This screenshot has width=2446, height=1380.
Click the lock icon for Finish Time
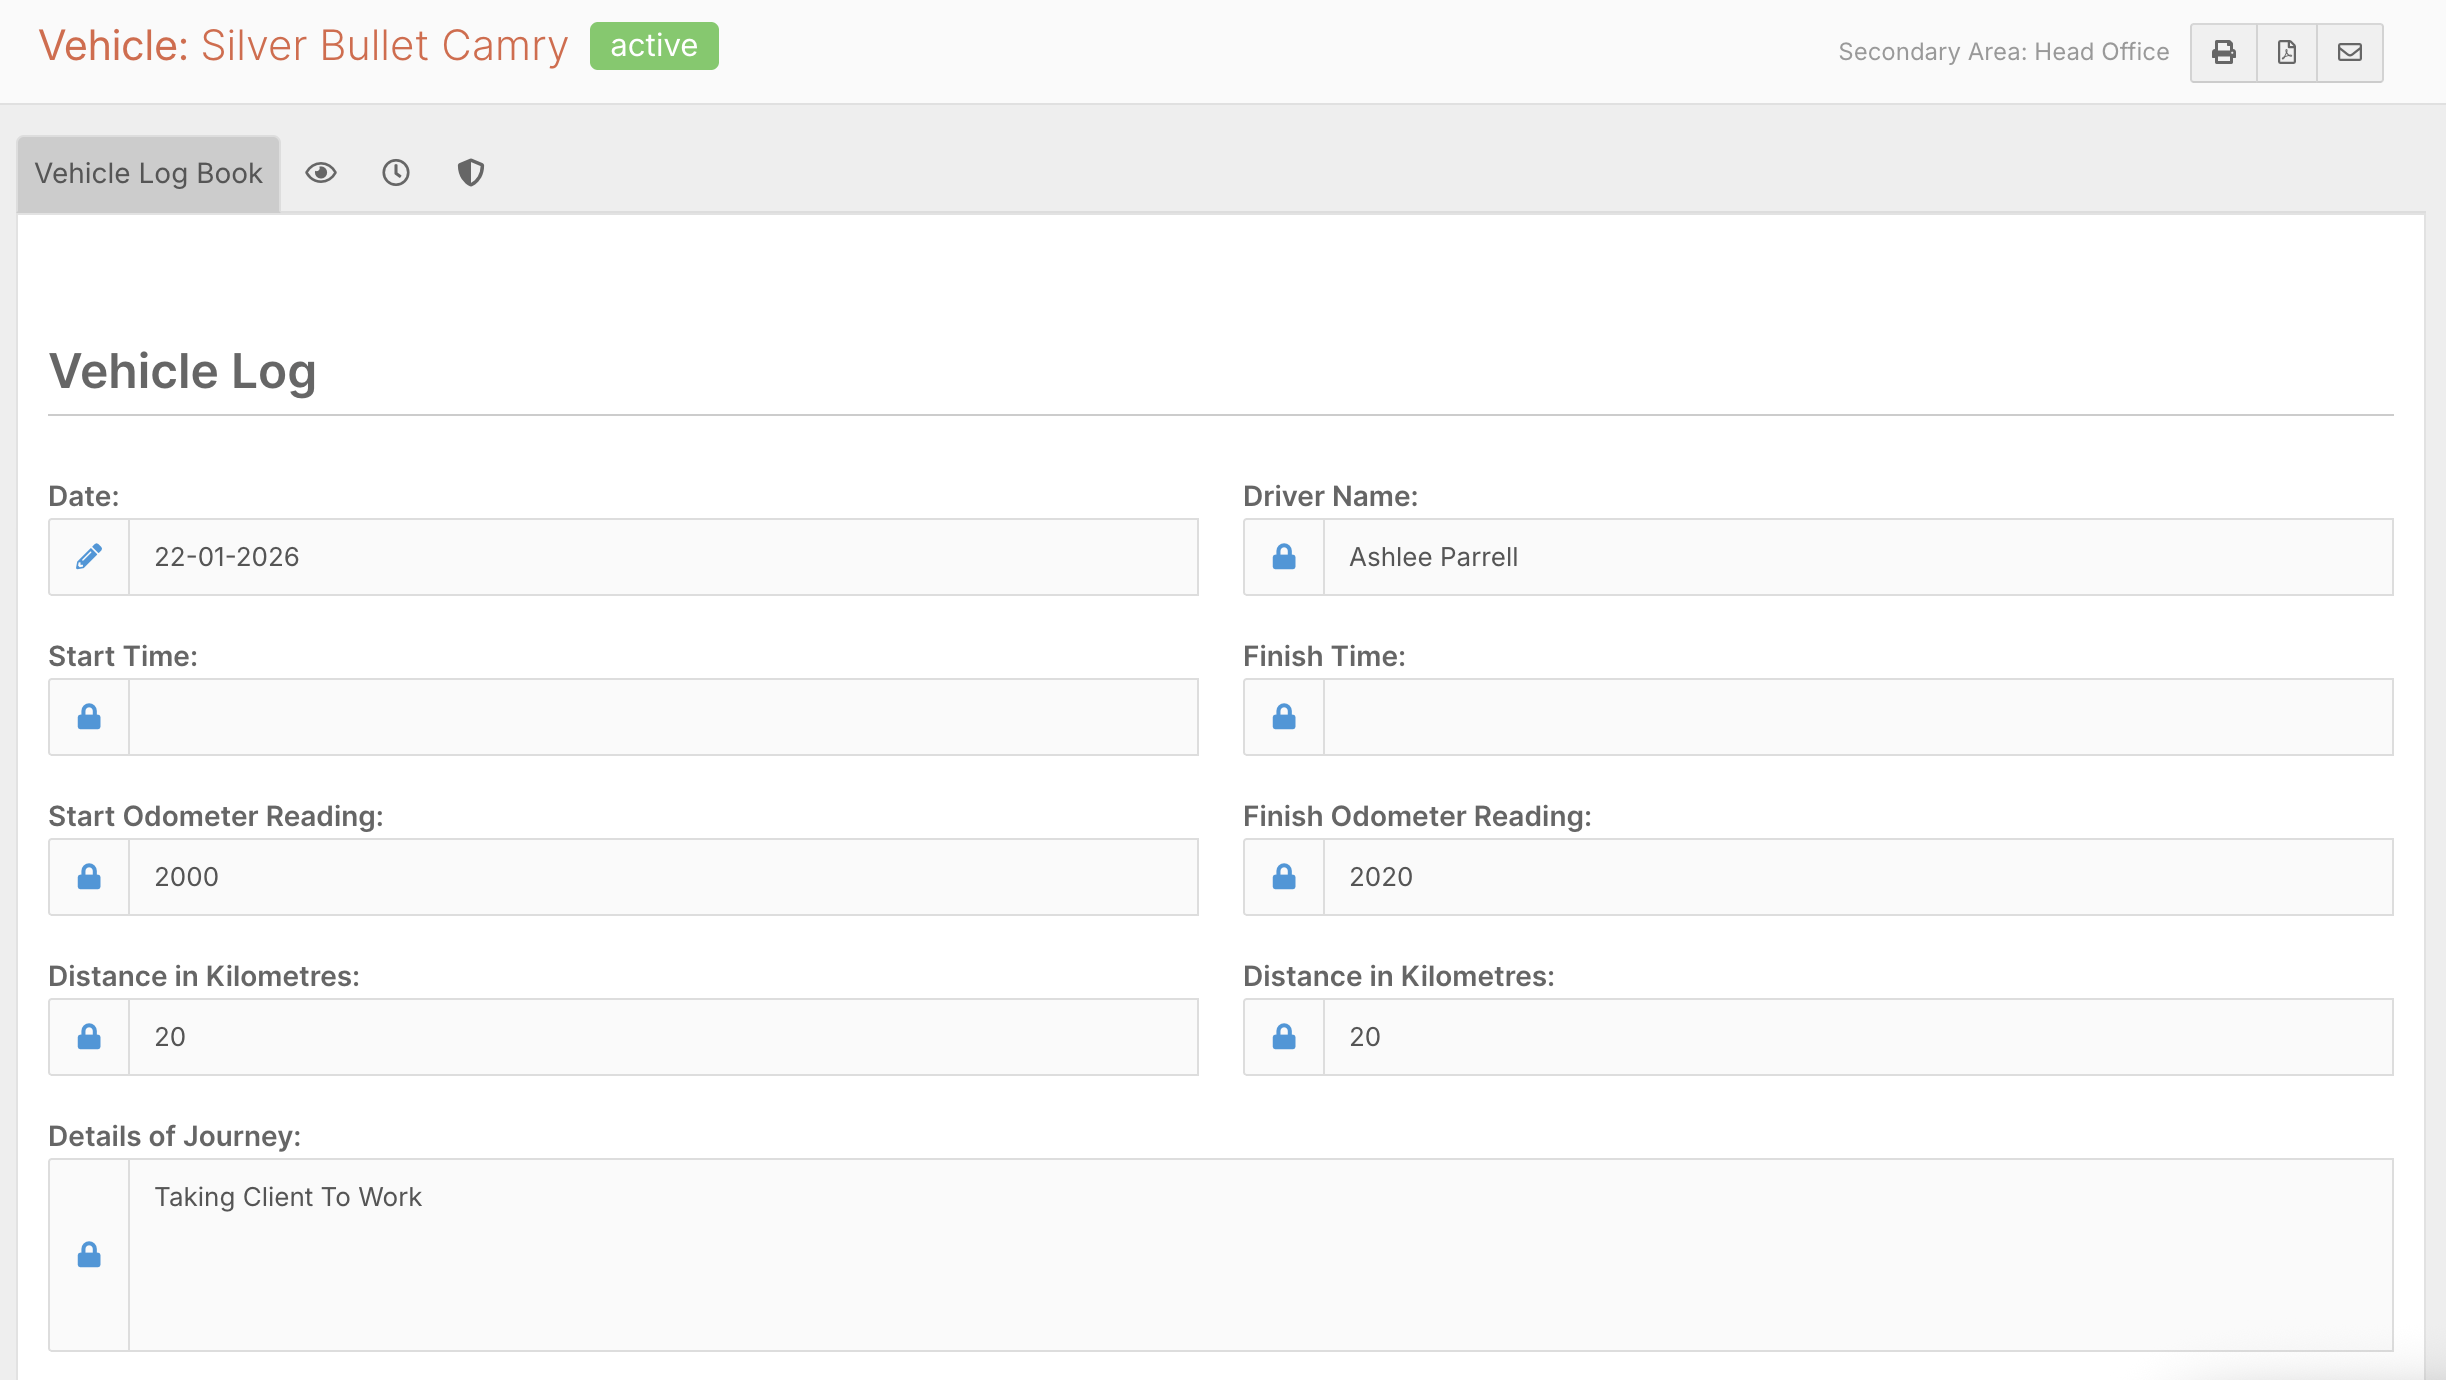point(1284,717)
